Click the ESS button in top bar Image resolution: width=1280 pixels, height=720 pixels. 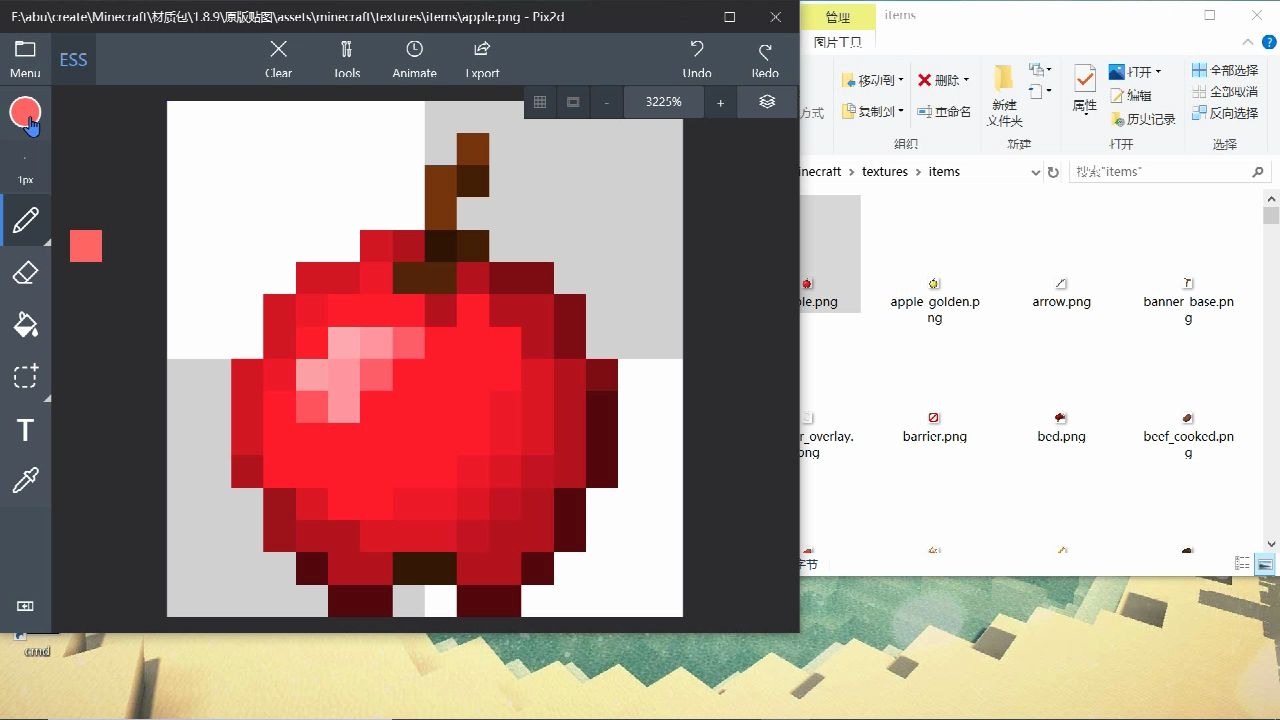(73, 60)
